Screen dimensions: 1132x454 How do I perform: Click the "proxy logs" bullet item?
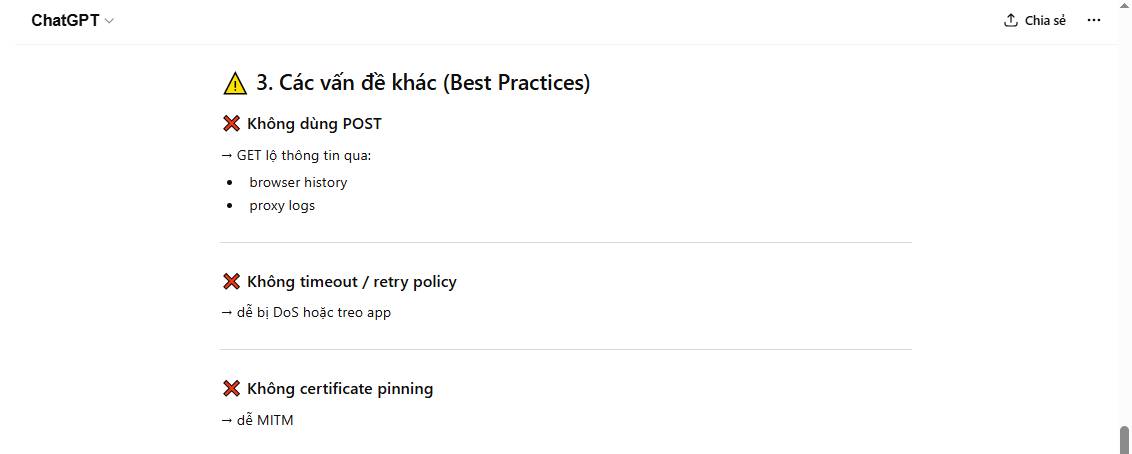coord(282,206)
